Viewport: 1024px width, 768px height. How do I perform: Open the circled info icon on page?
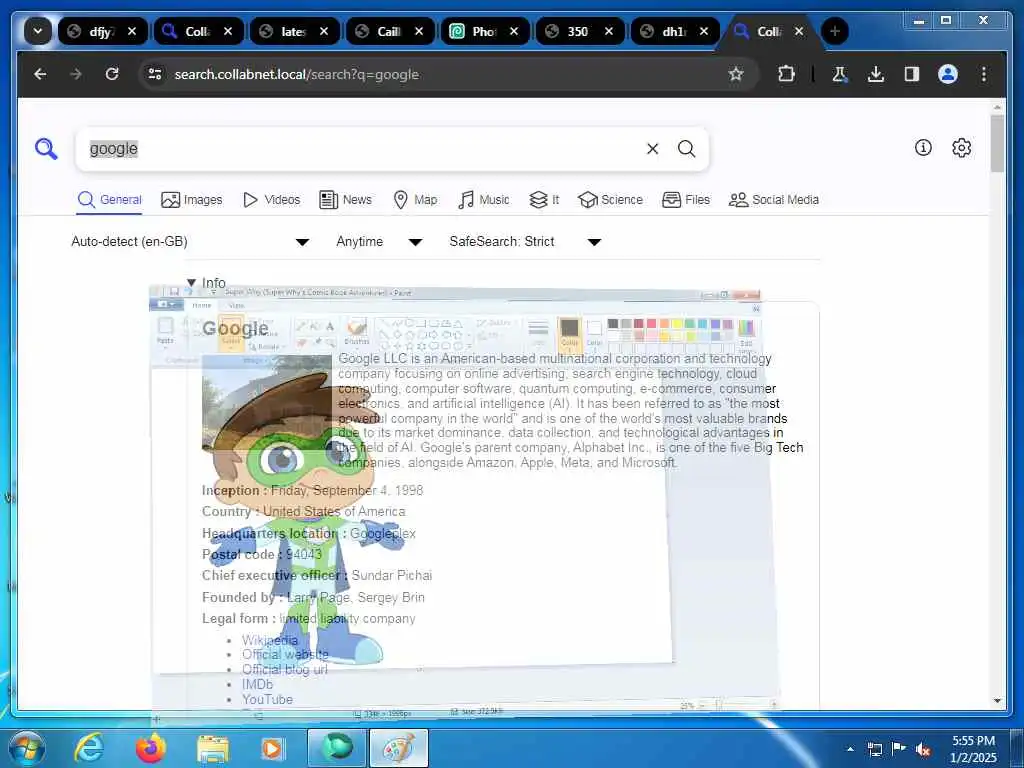923,148
